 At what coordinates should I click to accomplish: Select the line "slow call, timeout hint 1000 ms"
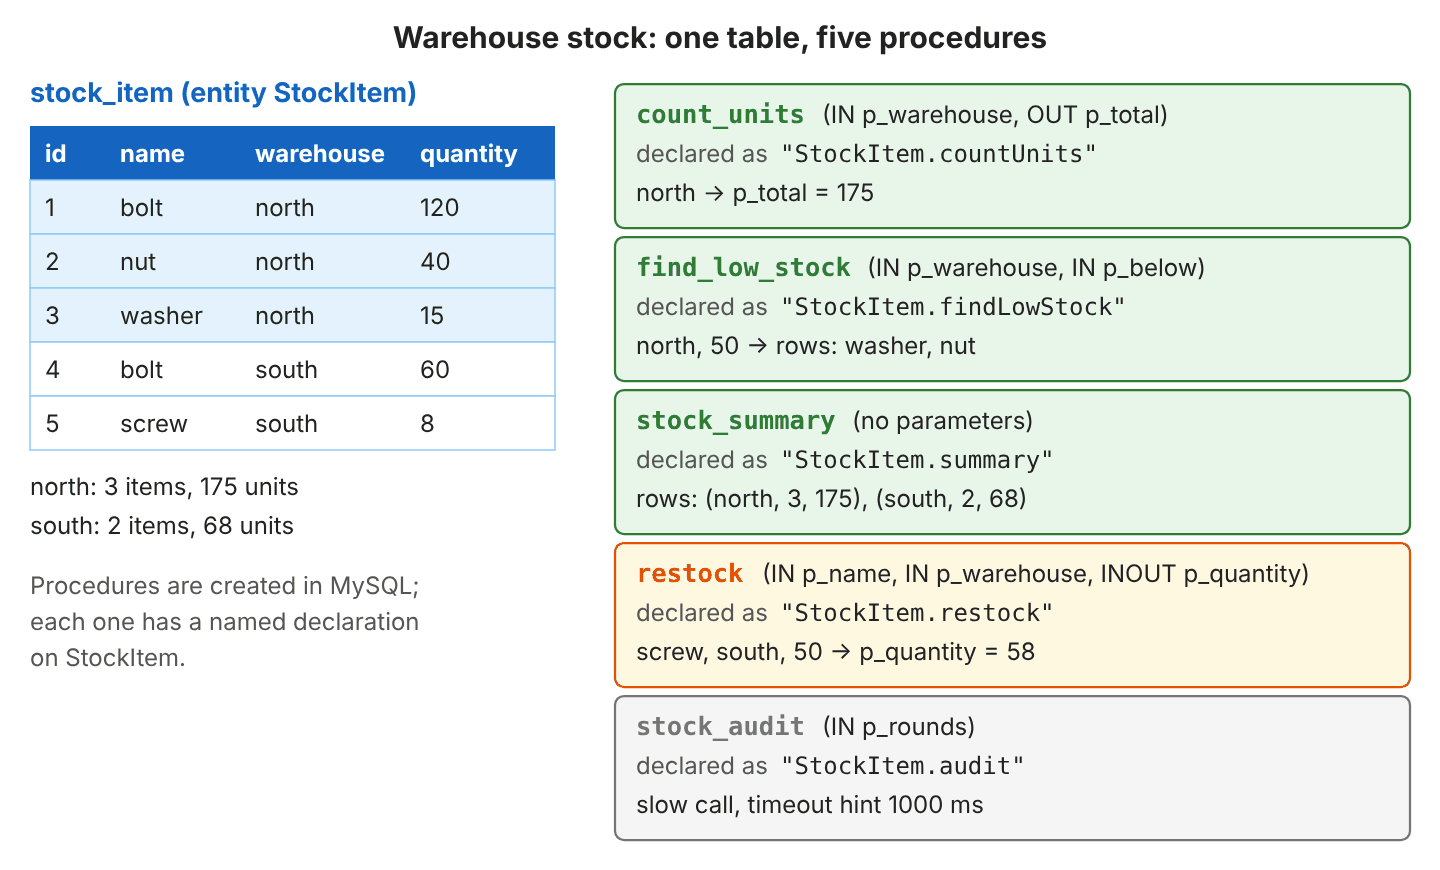(810, 805)
